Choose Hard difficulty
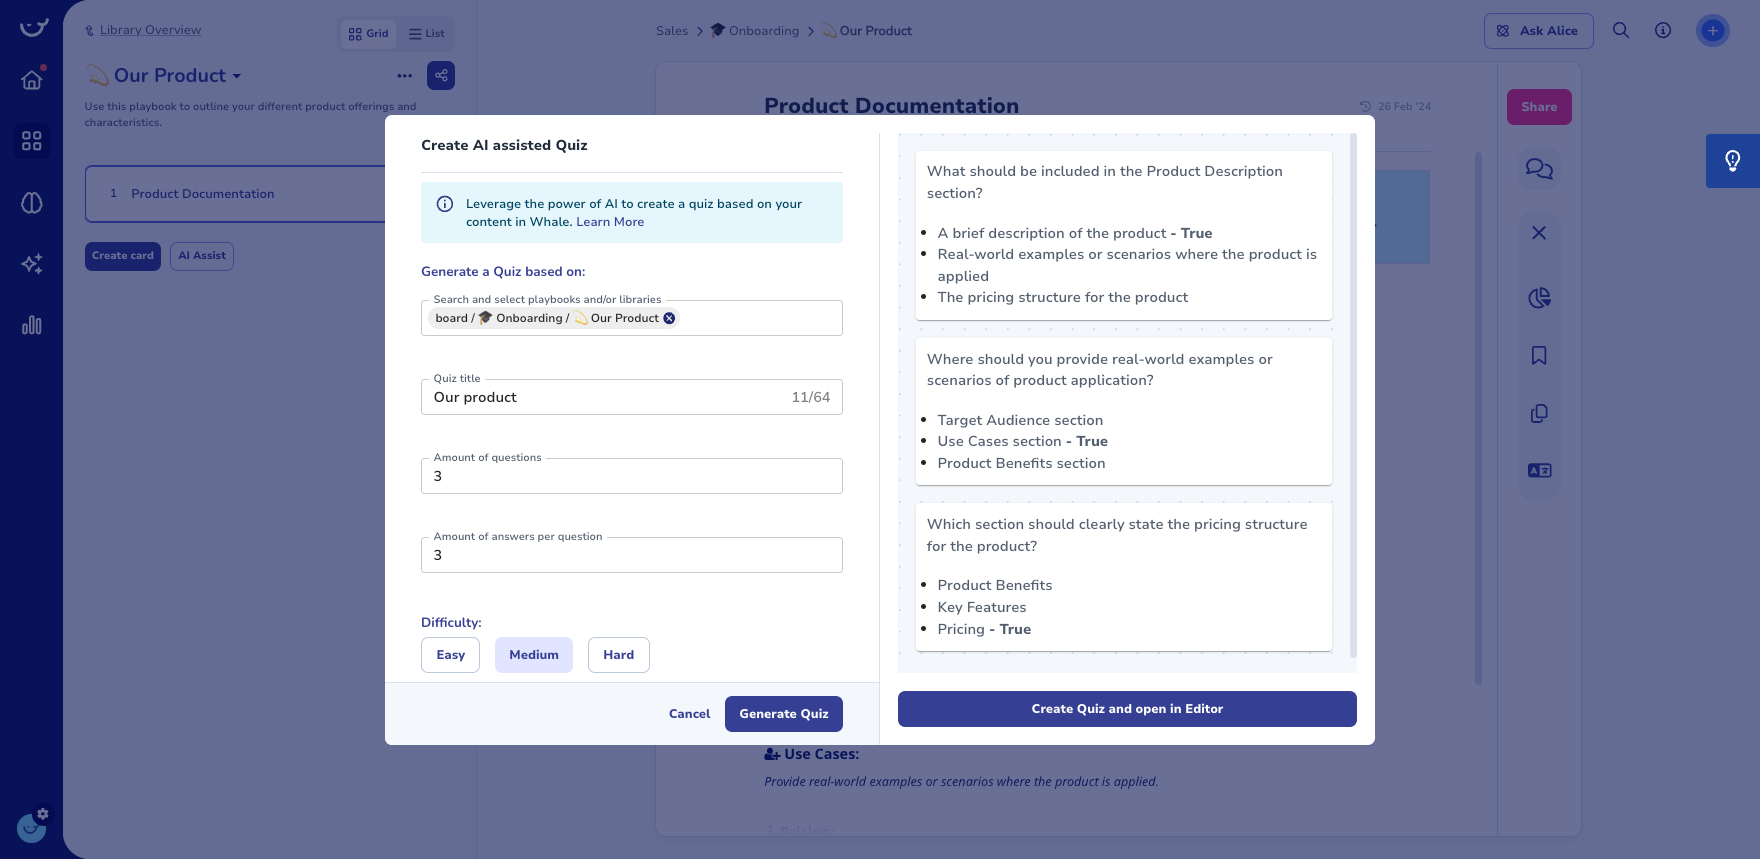This screenshot has width=1760, height=859. [x=618, y=655]
